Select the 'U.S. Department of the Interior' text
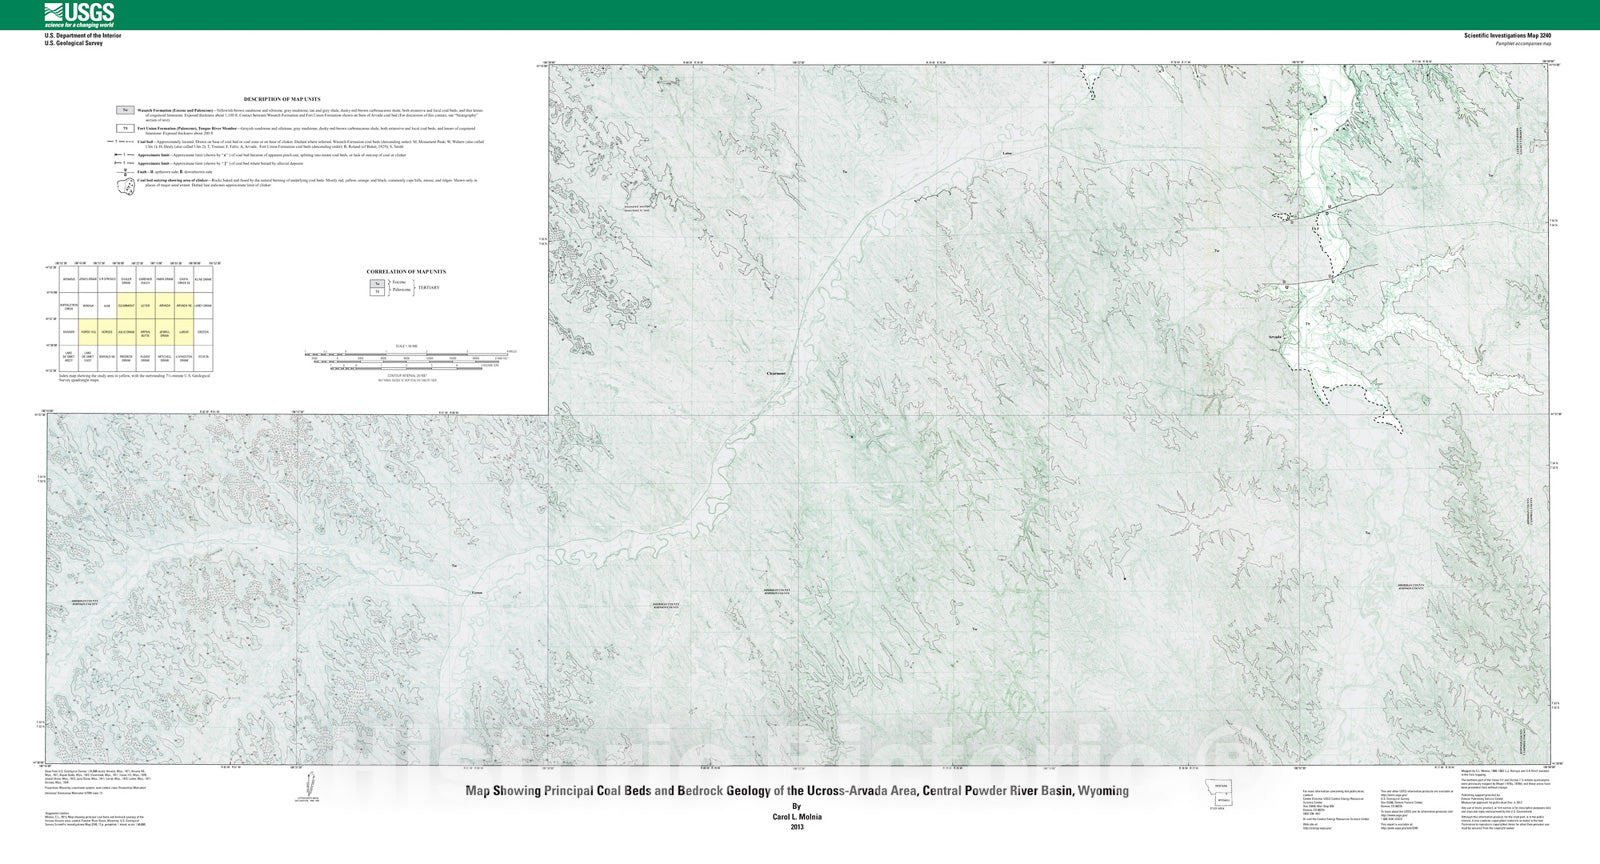Screen dimensions: 1600x864 click(82, 35)
